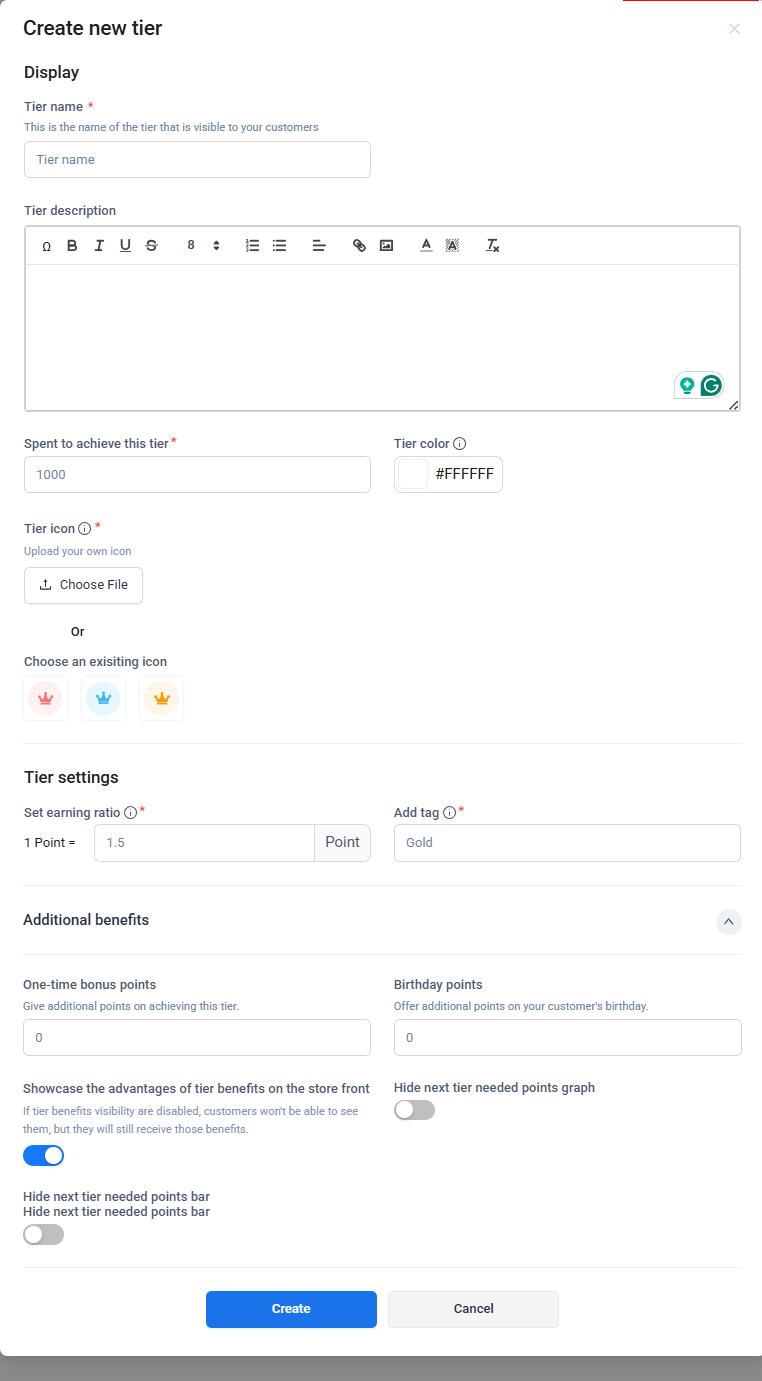Insert a link in tier description
This screenshot has height=1381, width=762.
[x=360, y=245]
